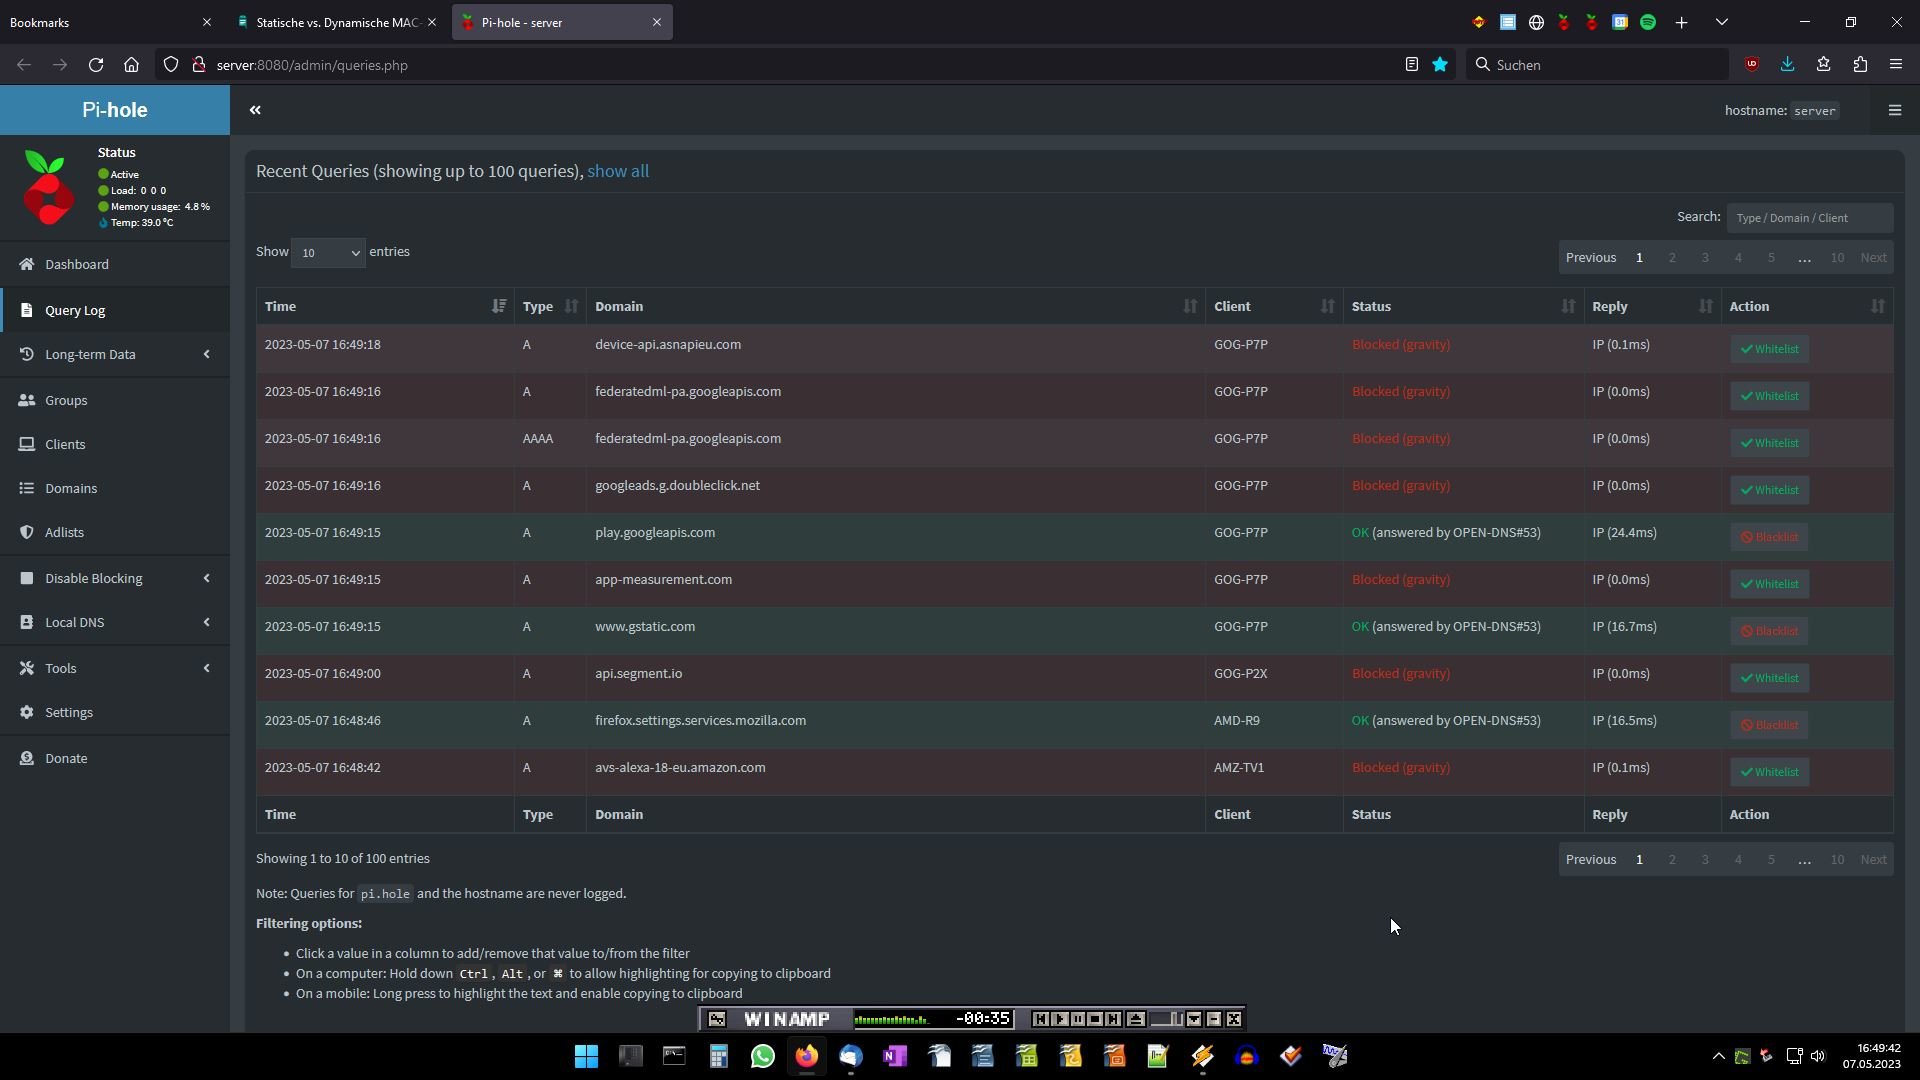Open the Groups page in the sidebar

click(x=66, y=400)
